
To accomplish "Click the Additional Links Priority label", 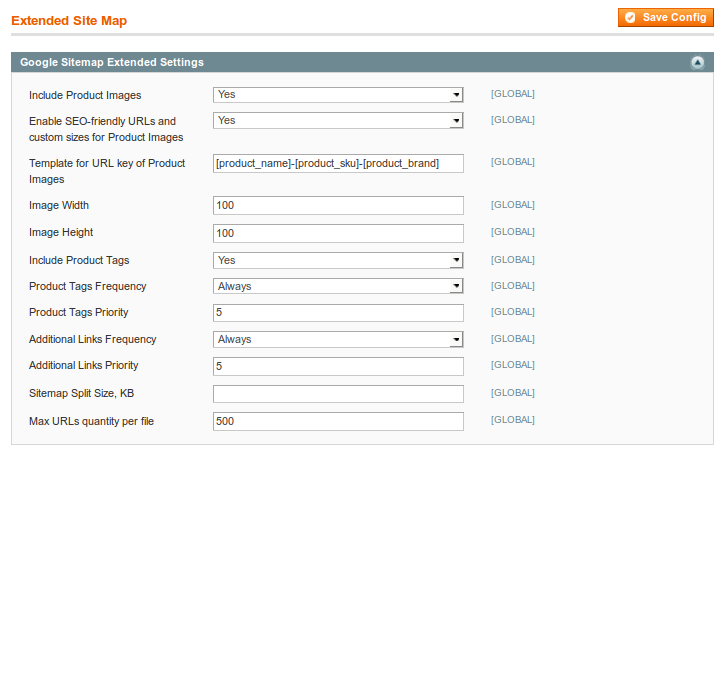I will pos(84,365).
